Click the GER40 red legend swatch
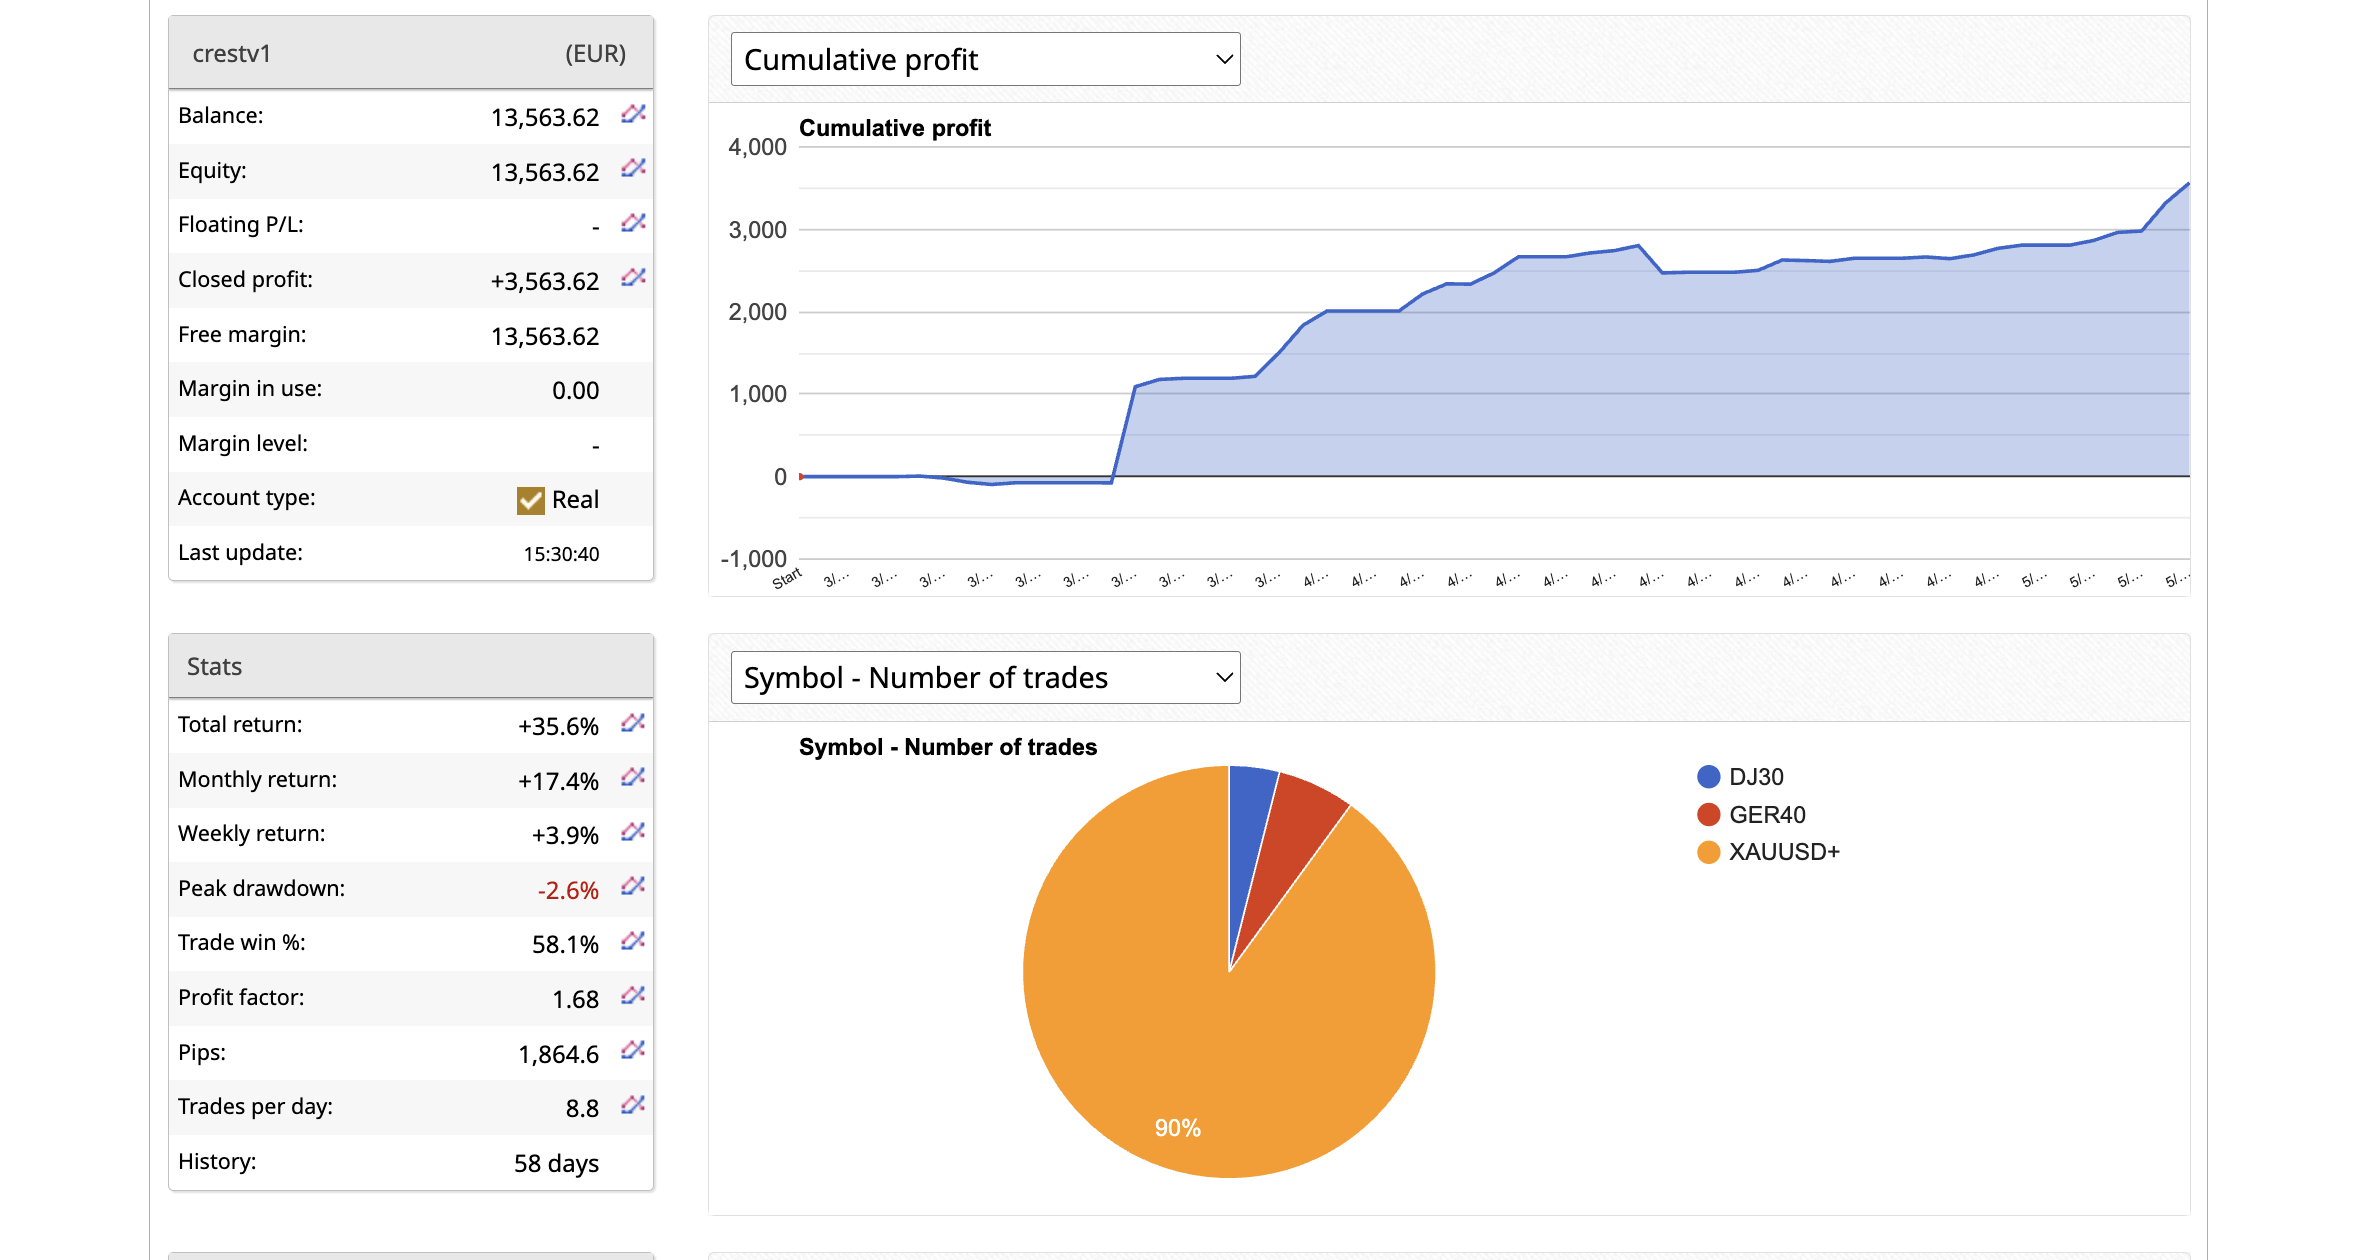The height and width of the screenshot is (1260, 2358). click(1708, 815)
